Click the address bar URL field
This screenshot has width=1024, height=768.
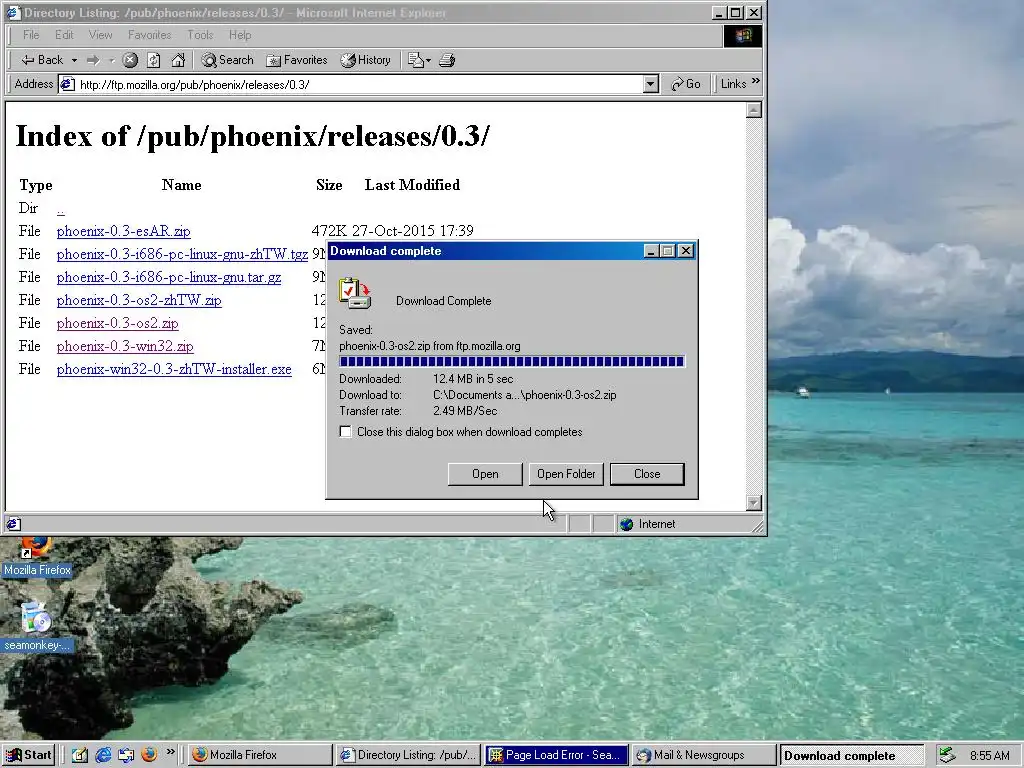pyautogui.click(x=359, y=84)
